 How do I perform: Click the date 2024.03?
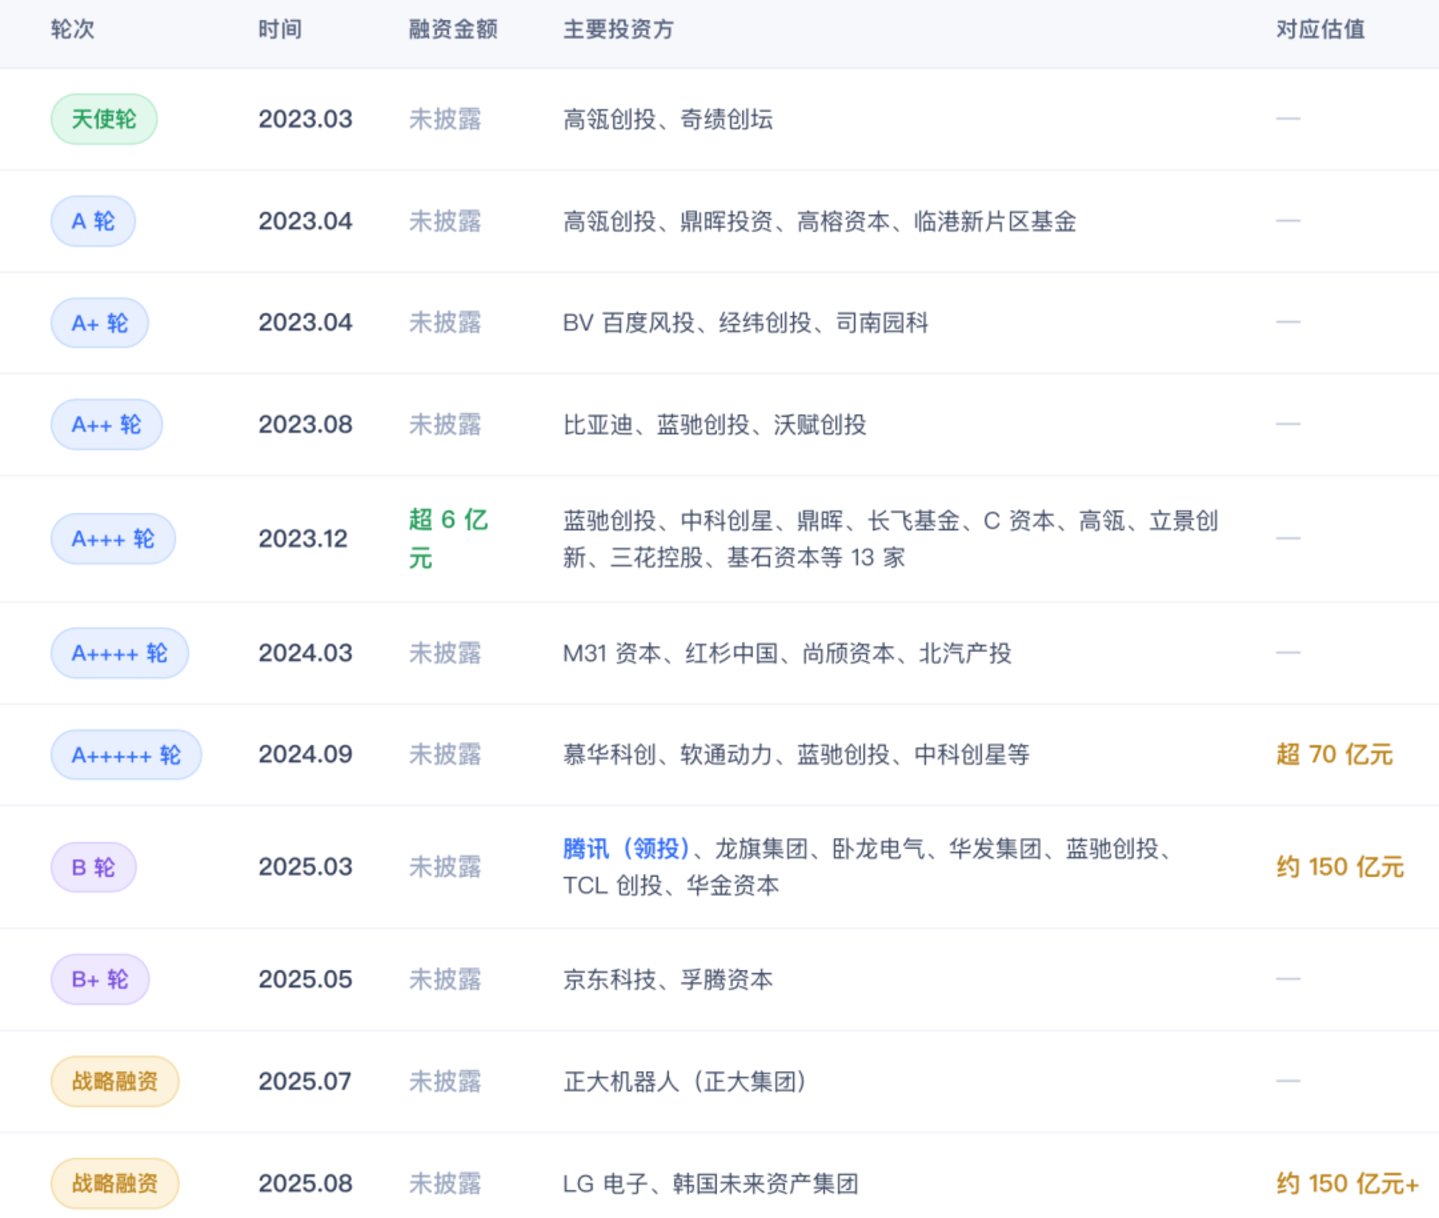coord(305,653)
